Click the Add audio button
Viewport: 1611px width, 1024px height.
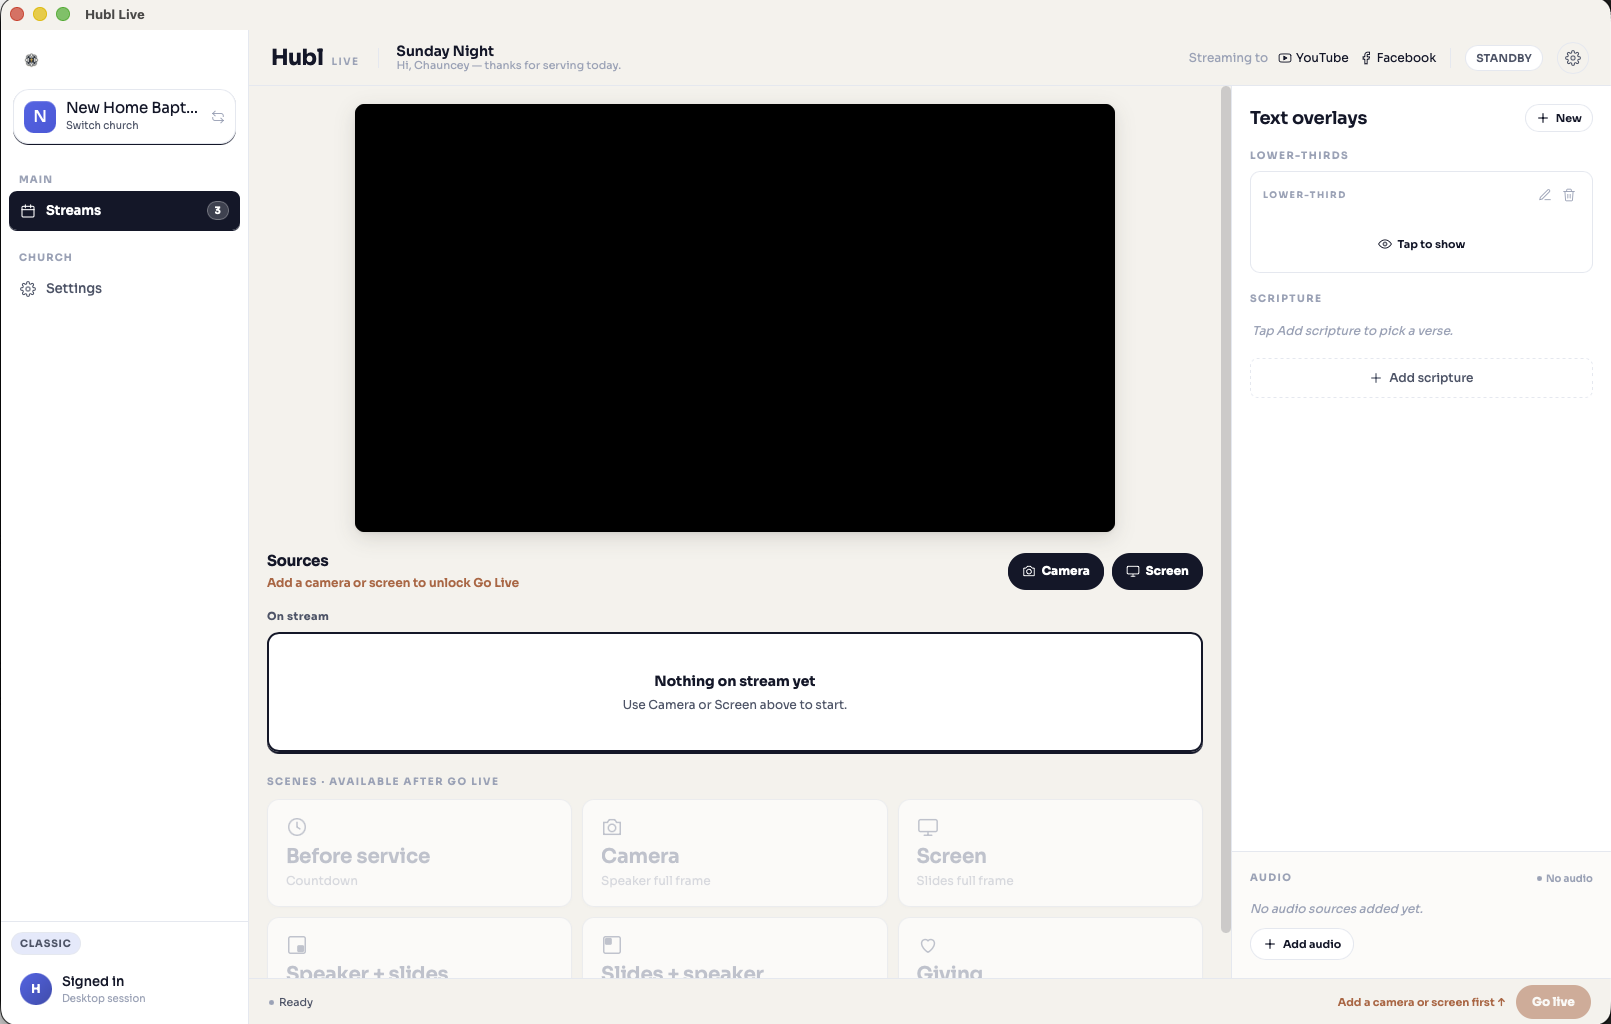coord(1302,944)
